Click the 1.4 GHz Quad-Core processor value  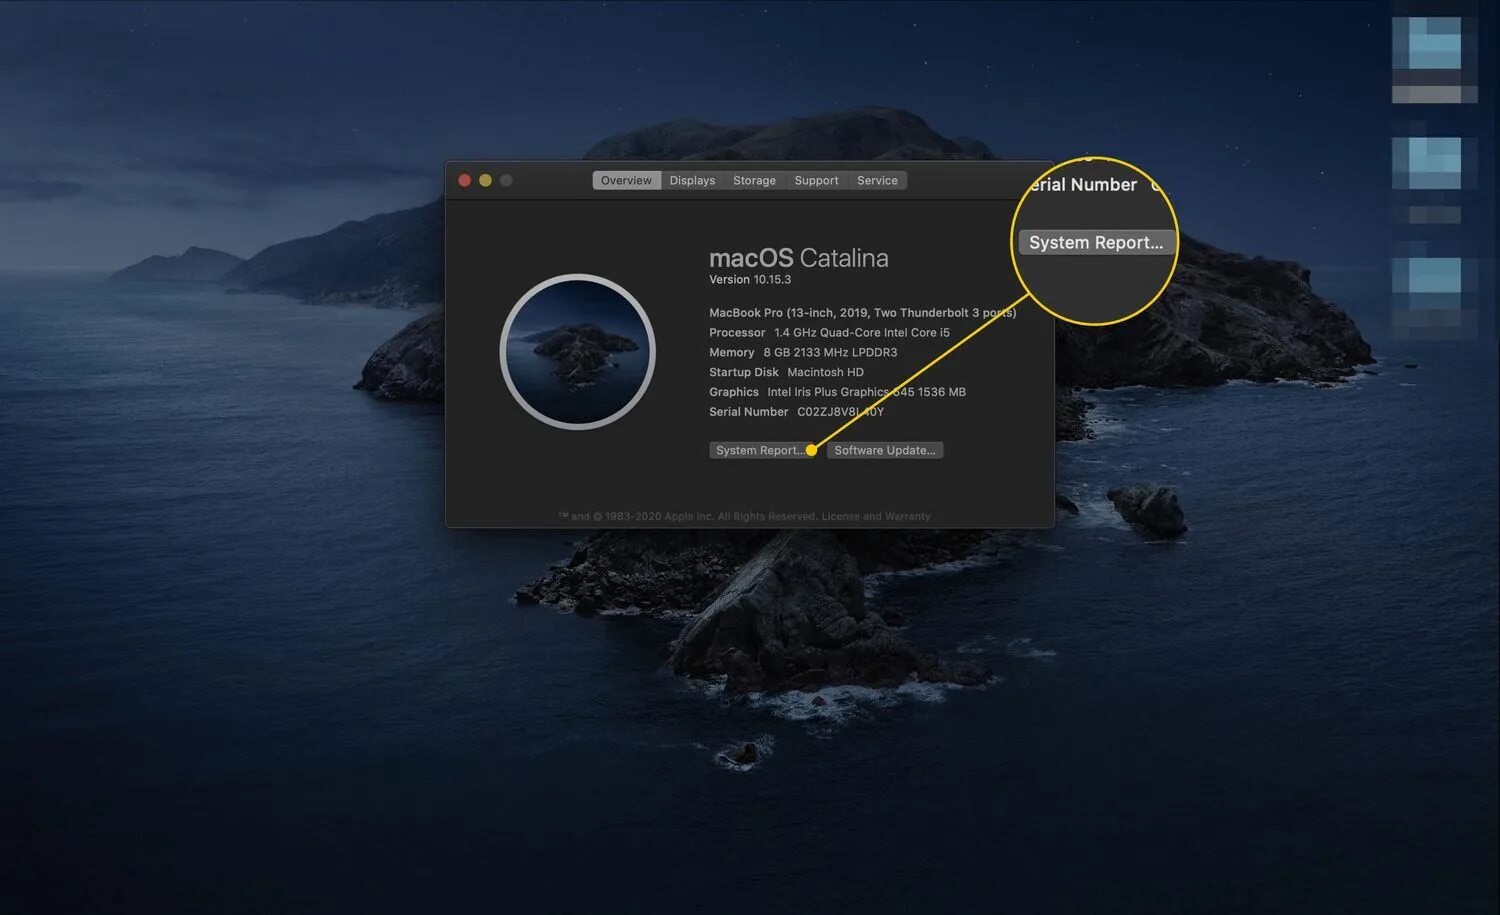point(862,332)
